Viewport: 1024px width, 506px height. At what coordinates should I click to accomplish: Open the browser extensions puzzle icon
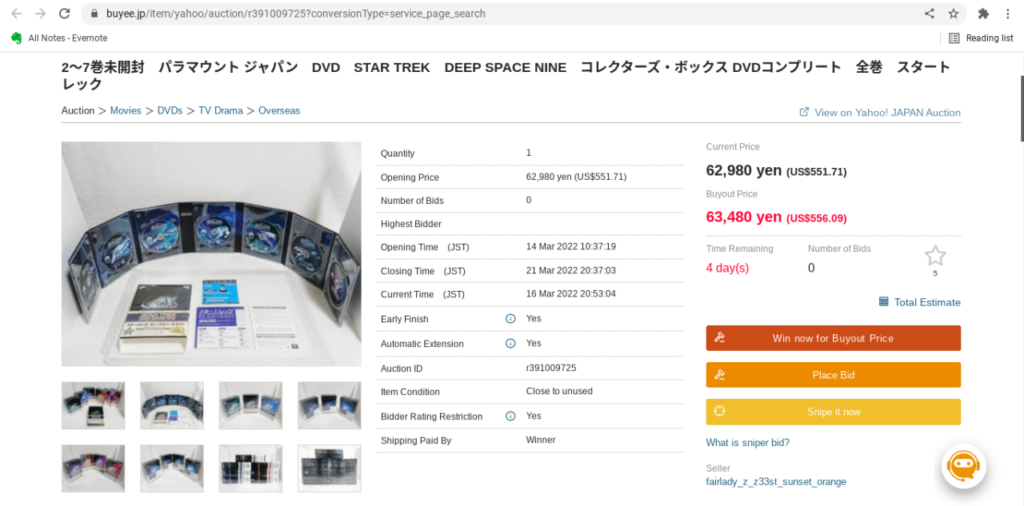pos(983,14)
